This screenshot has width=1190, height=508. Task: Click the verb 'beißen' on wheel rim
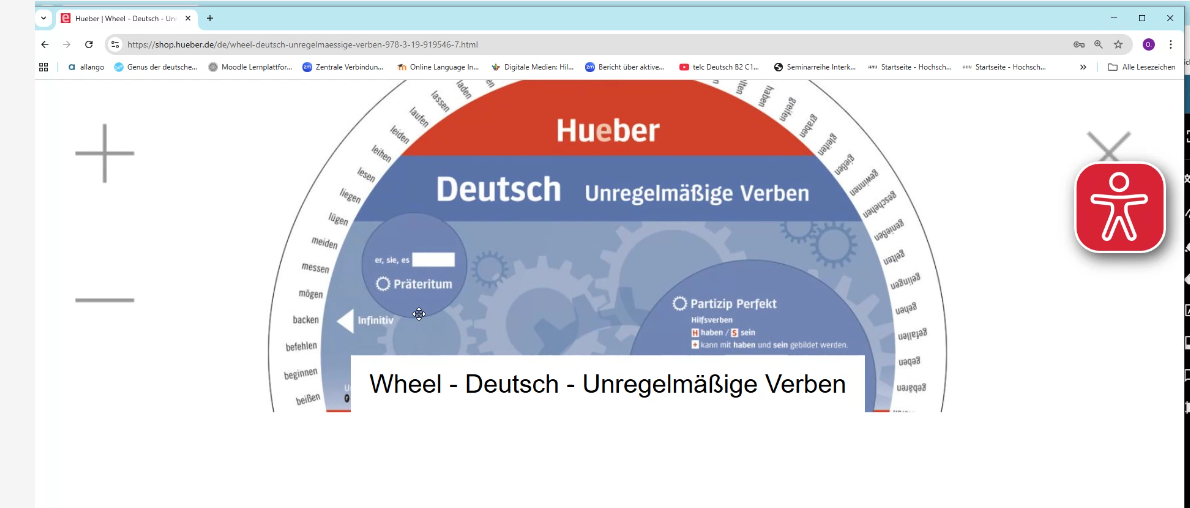tap(308, 399)
